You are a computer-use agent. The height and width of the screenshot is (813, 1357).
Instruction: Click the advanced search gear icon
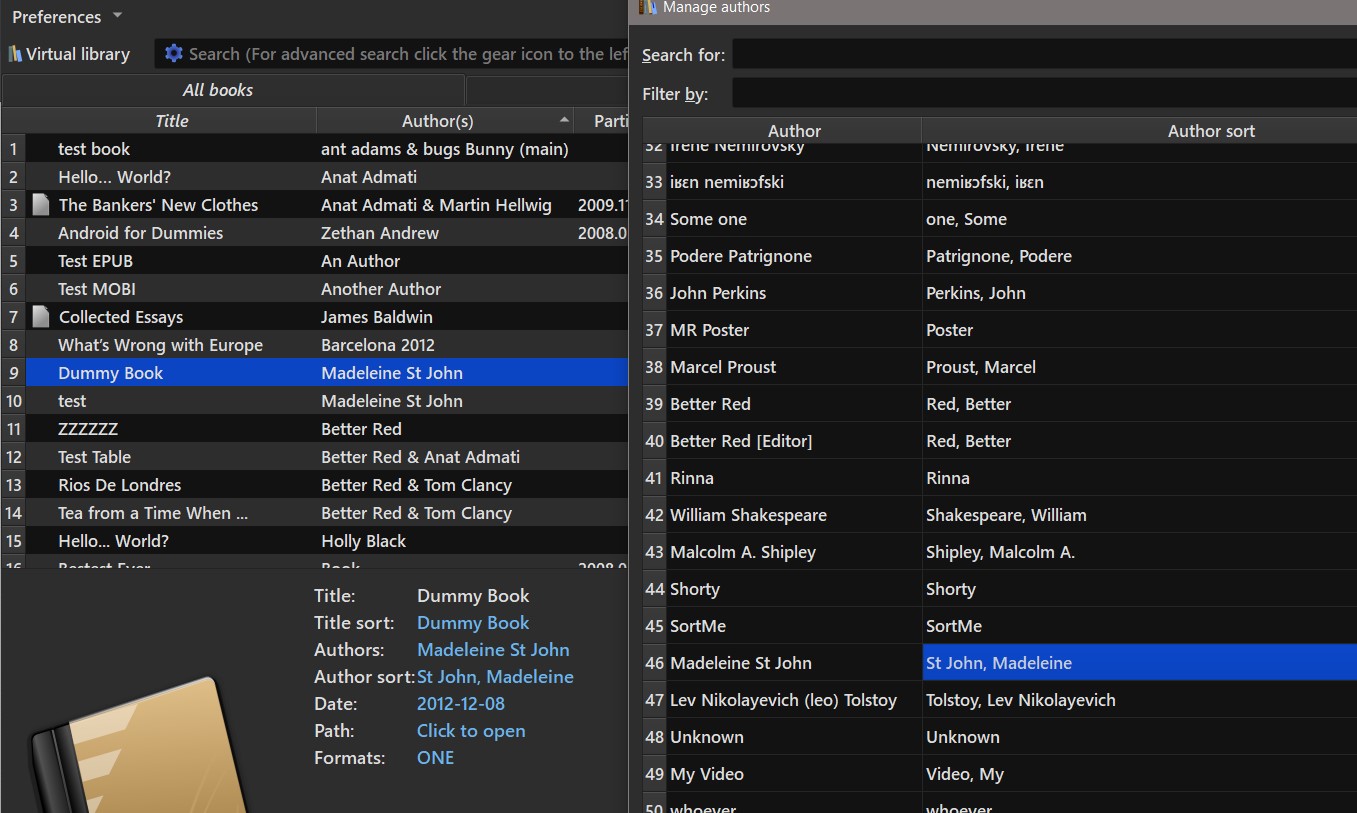tap(174, 54)
